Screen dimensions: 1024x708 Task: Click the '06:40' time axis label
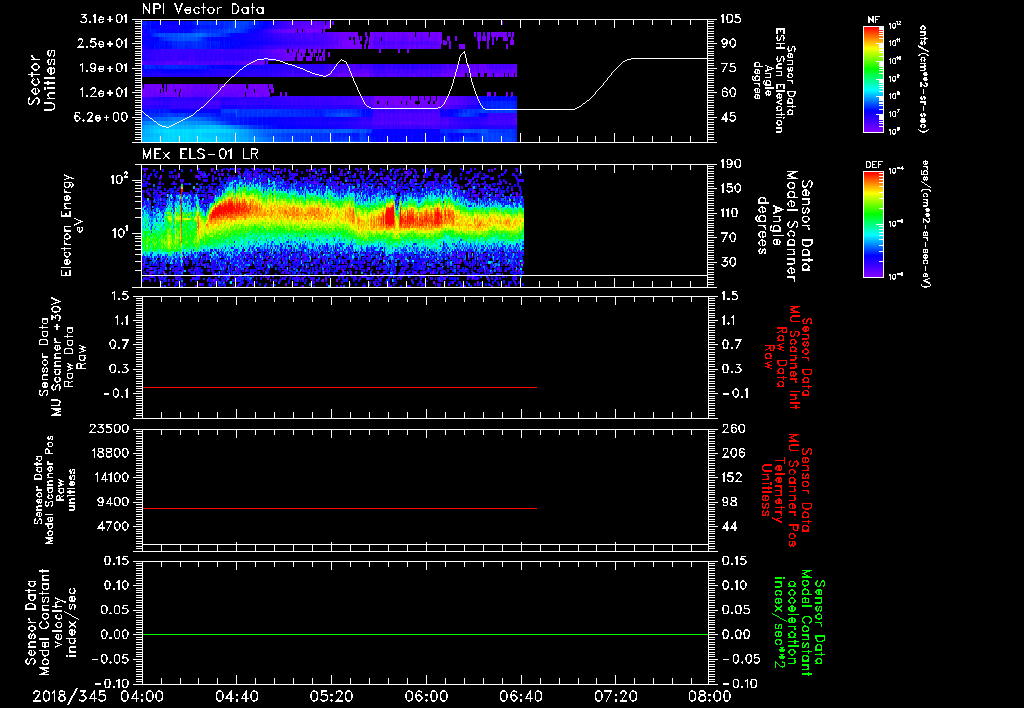pyautogui.click(x=520, y=697)
